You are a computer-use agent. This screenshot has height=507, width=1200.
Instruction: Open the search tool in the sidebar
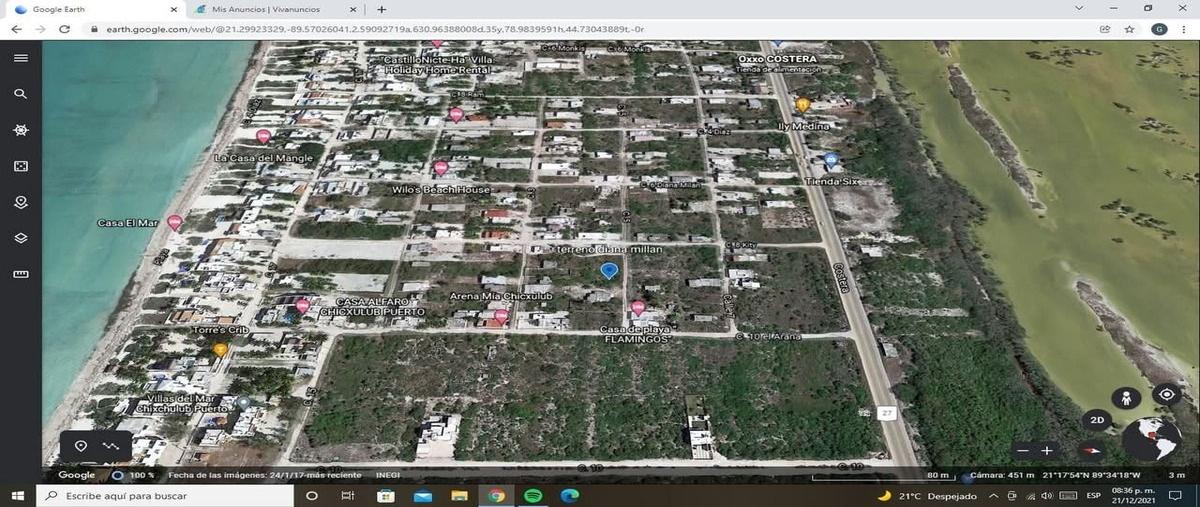point(21,94)
